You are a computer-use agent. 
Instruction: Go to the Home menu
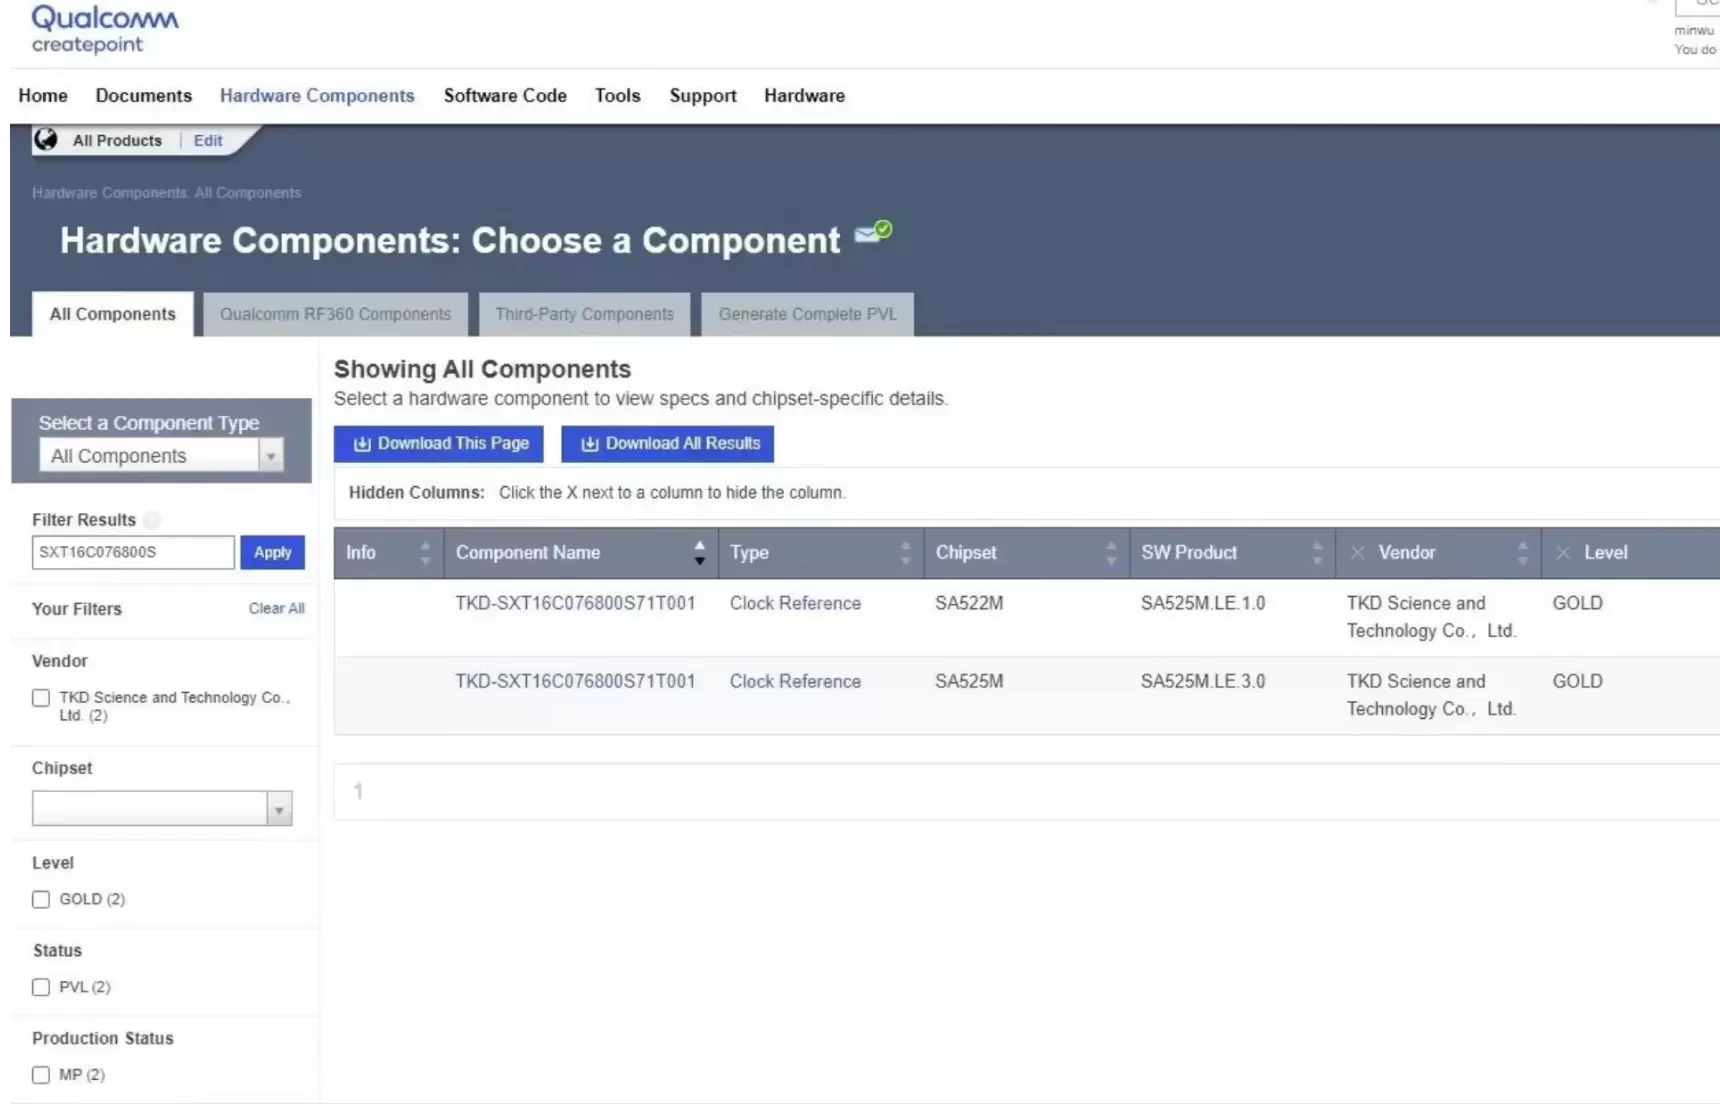point(43,96)
